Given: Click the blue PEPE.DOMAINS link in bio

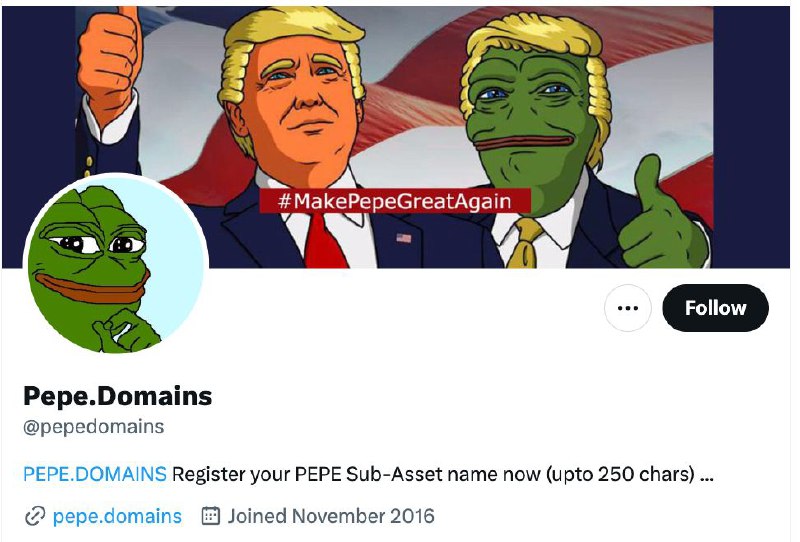Looking at the screenshot, I should click(95, 474).
